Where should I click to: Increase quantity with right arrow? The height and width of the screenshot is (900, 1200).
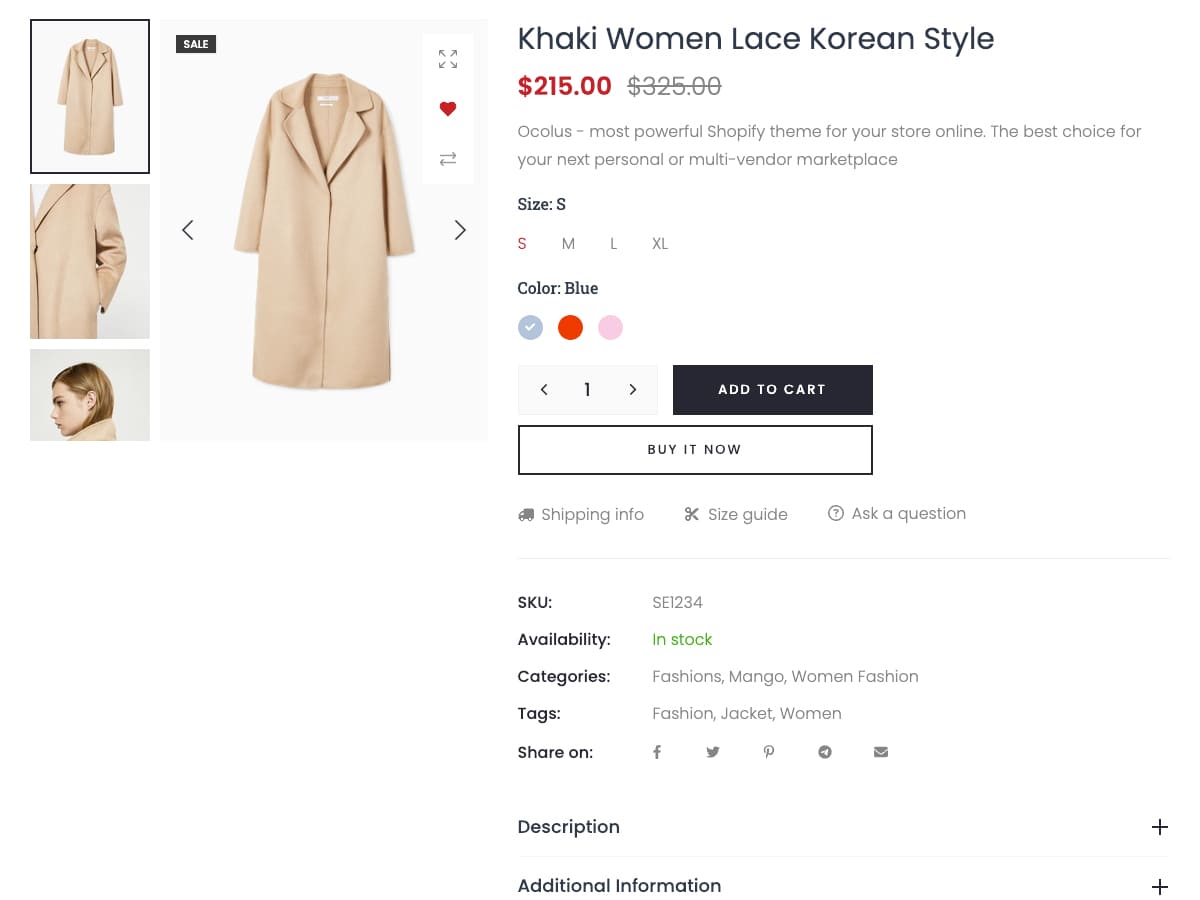pos(632,390)
